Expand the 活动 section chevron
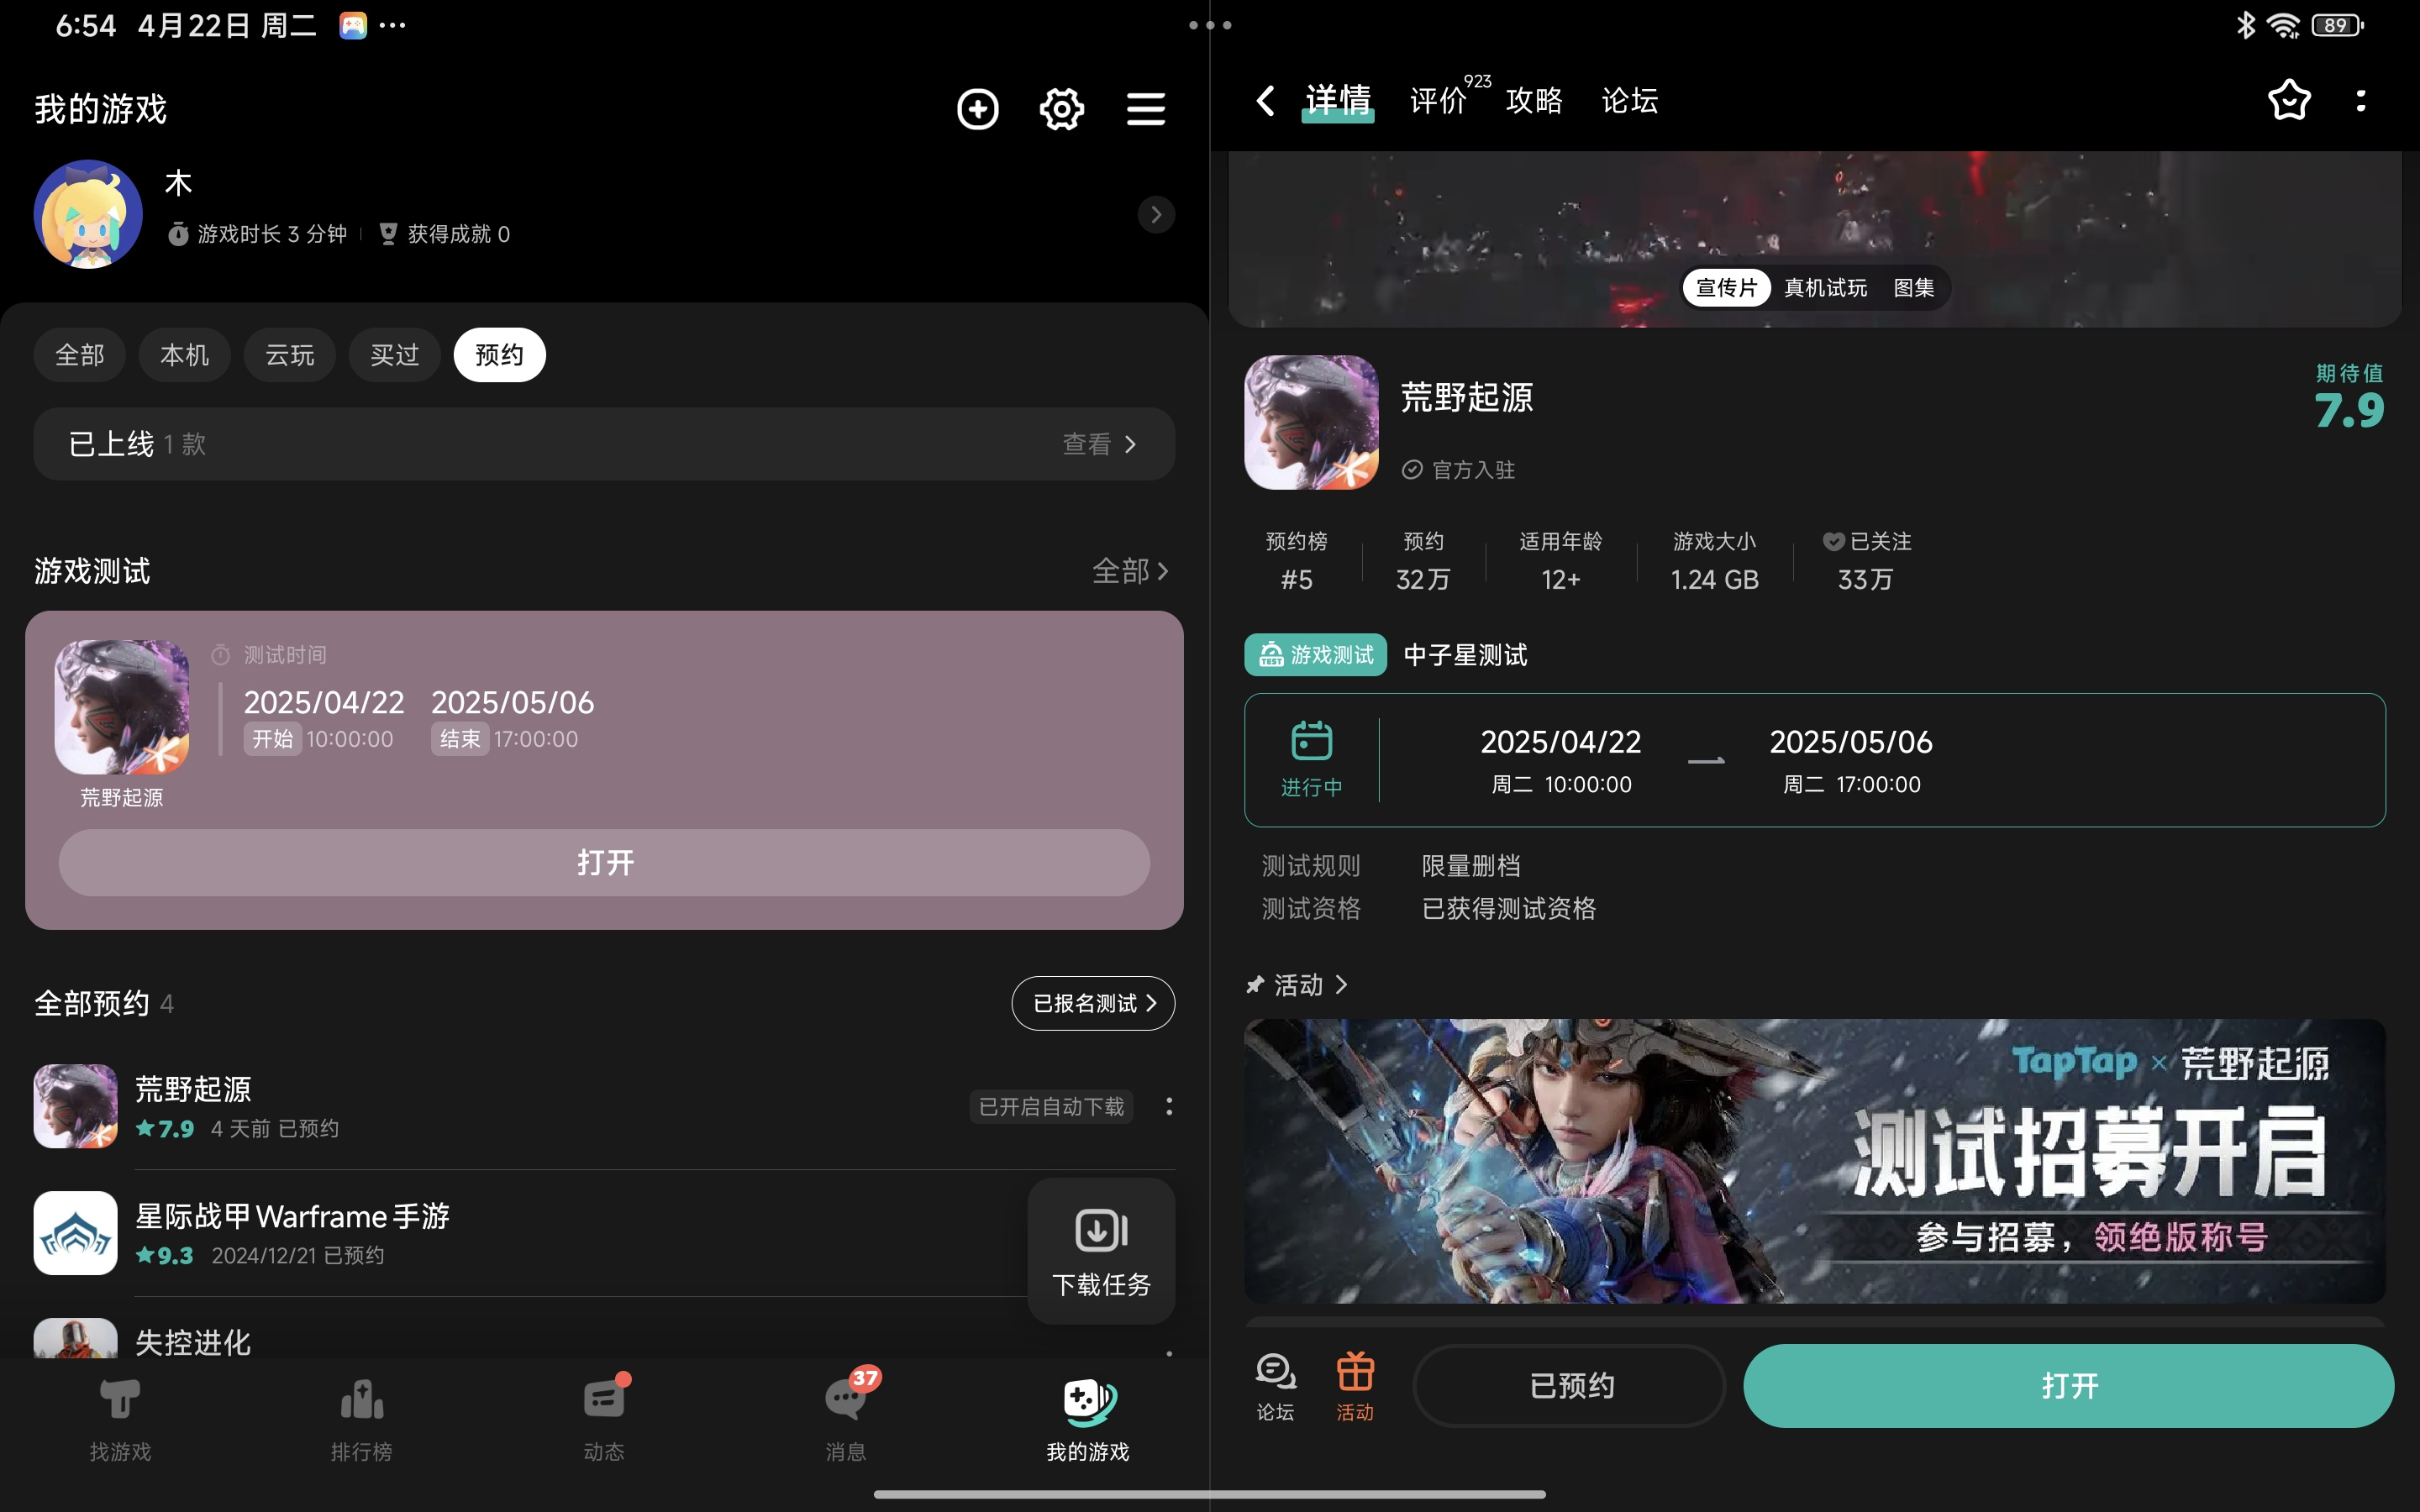The width and height of the screenshot is (2420, 1512). [1341, 985]
